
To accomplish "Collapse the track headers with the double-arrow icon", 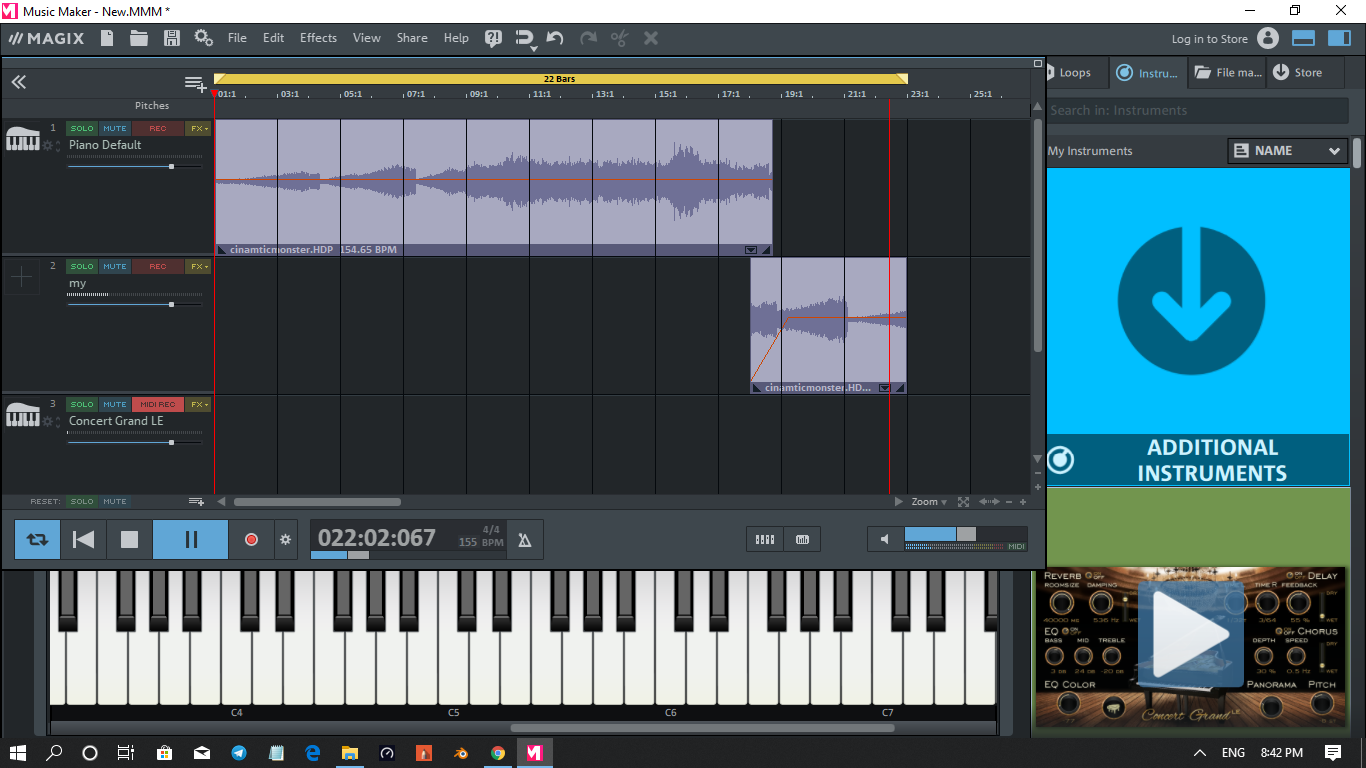I will (x=19, y=83).
